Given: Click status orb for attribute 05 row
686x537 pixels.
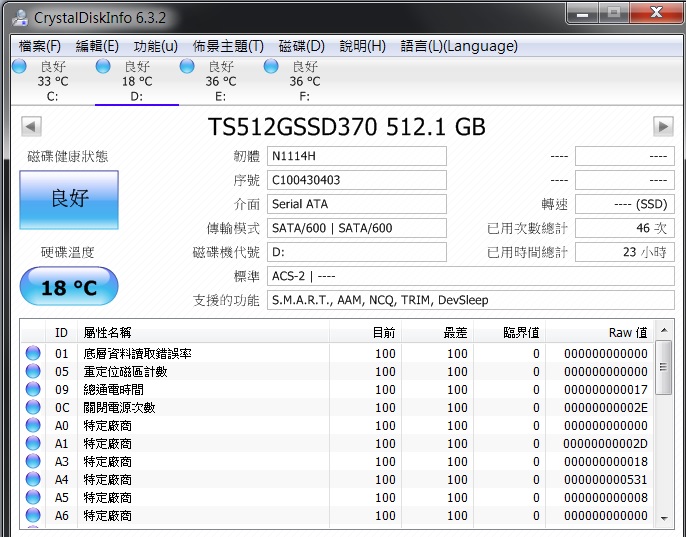Looking at the screenshot, I should pos(33,371).
